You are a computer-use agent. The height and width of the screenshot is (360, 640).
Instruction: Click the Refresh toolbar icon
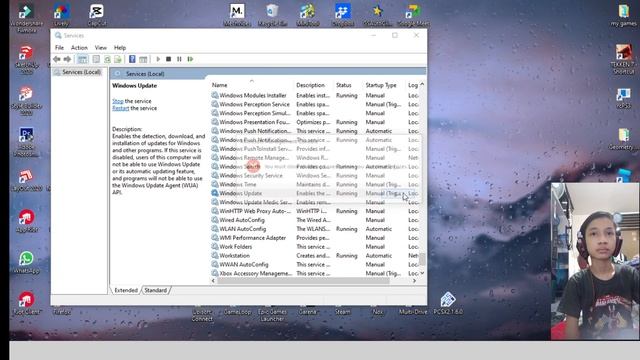[107, 59]
